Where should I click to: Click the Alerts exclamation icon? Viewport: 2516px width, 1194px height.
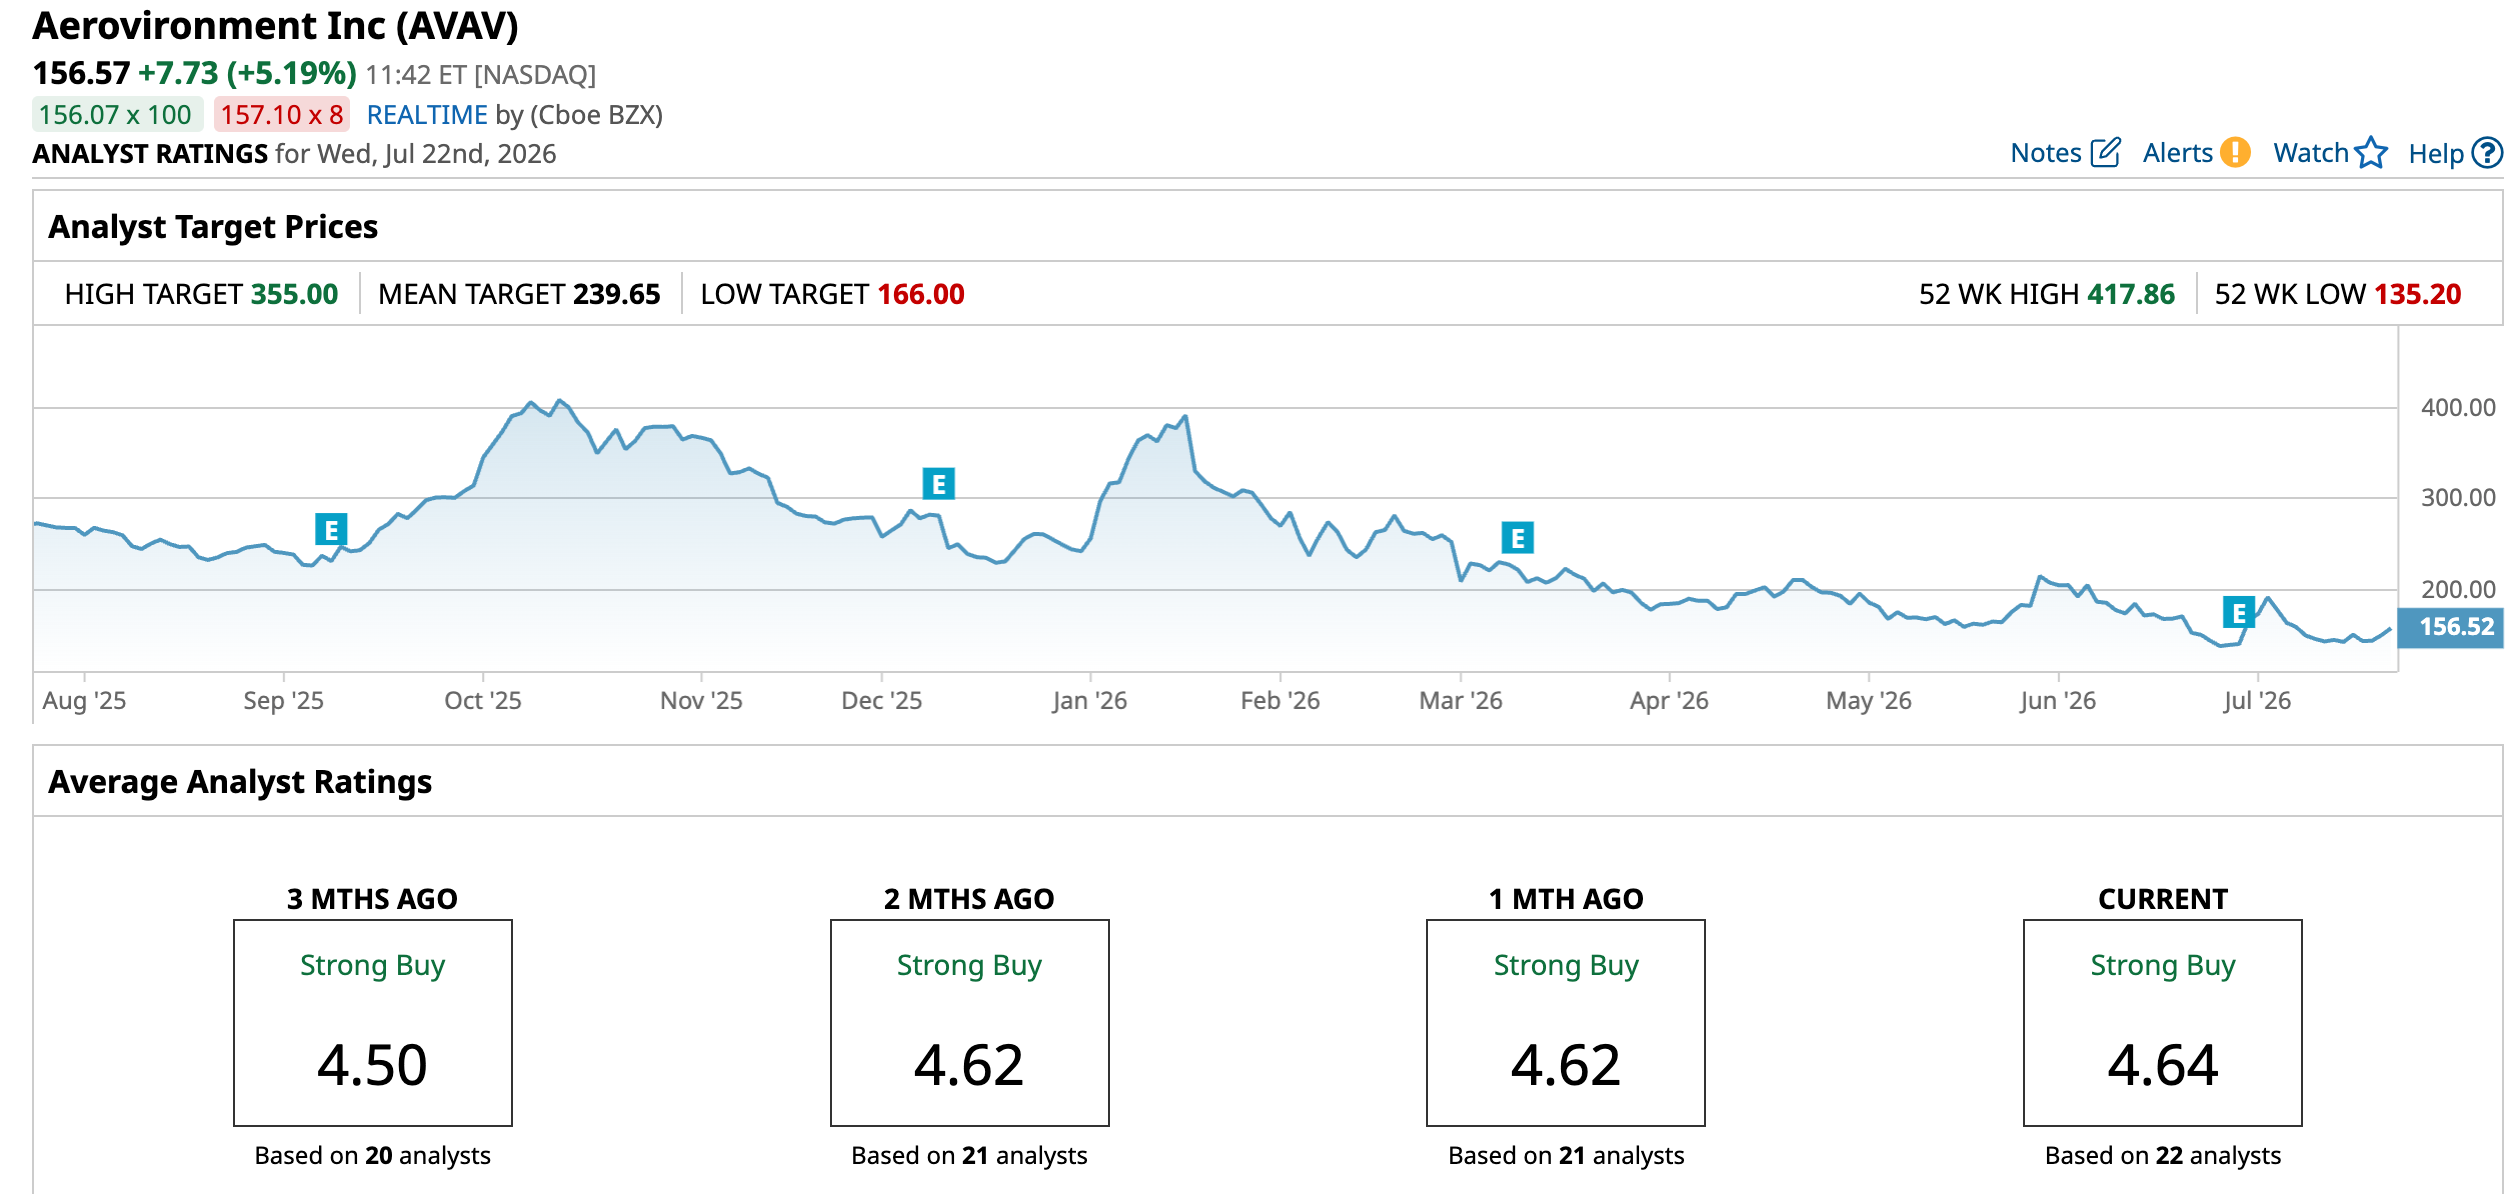point(2235,153)
